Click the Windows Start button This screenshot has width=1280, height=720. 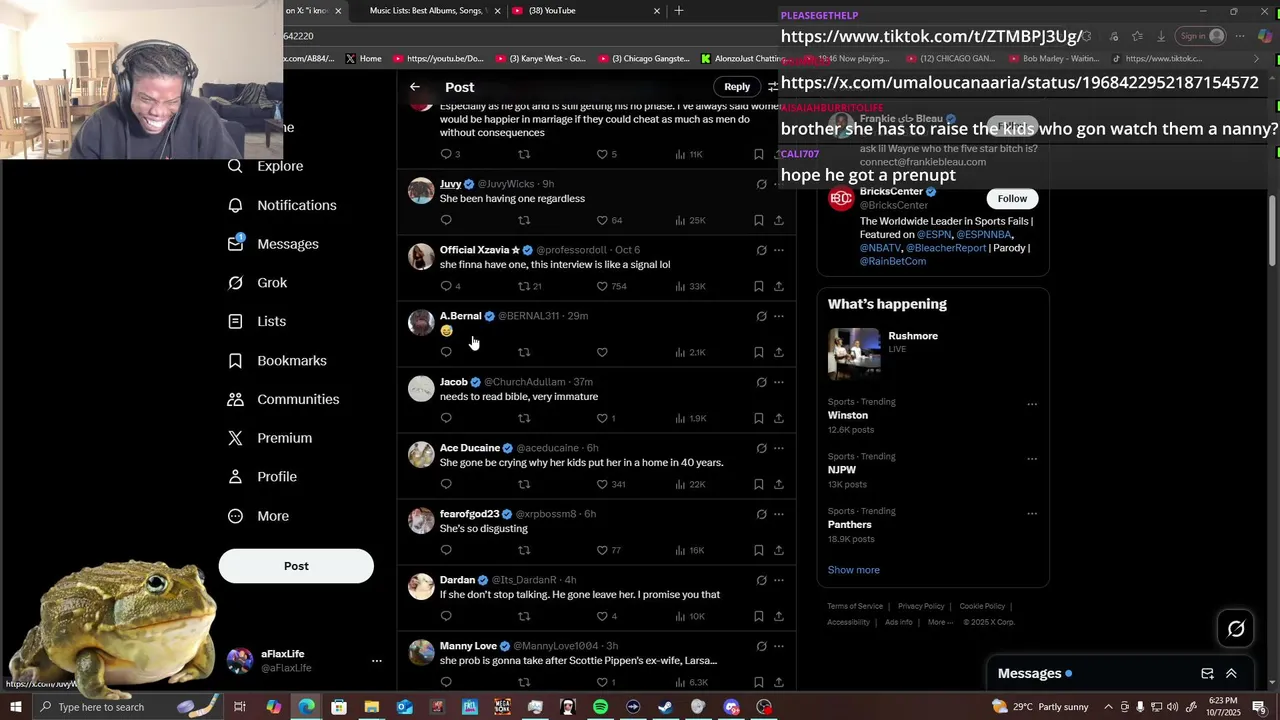pyautogui.click(x=15, y=707)
